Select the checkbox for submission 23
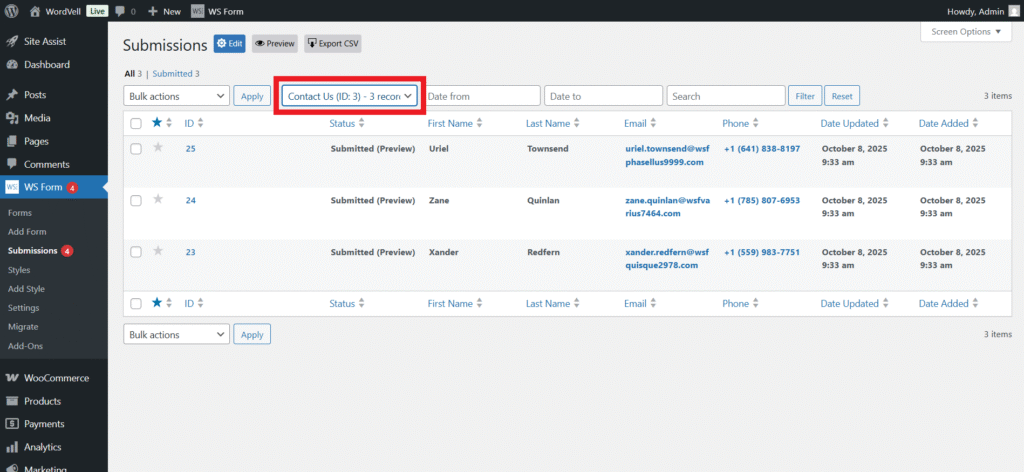 136,252
